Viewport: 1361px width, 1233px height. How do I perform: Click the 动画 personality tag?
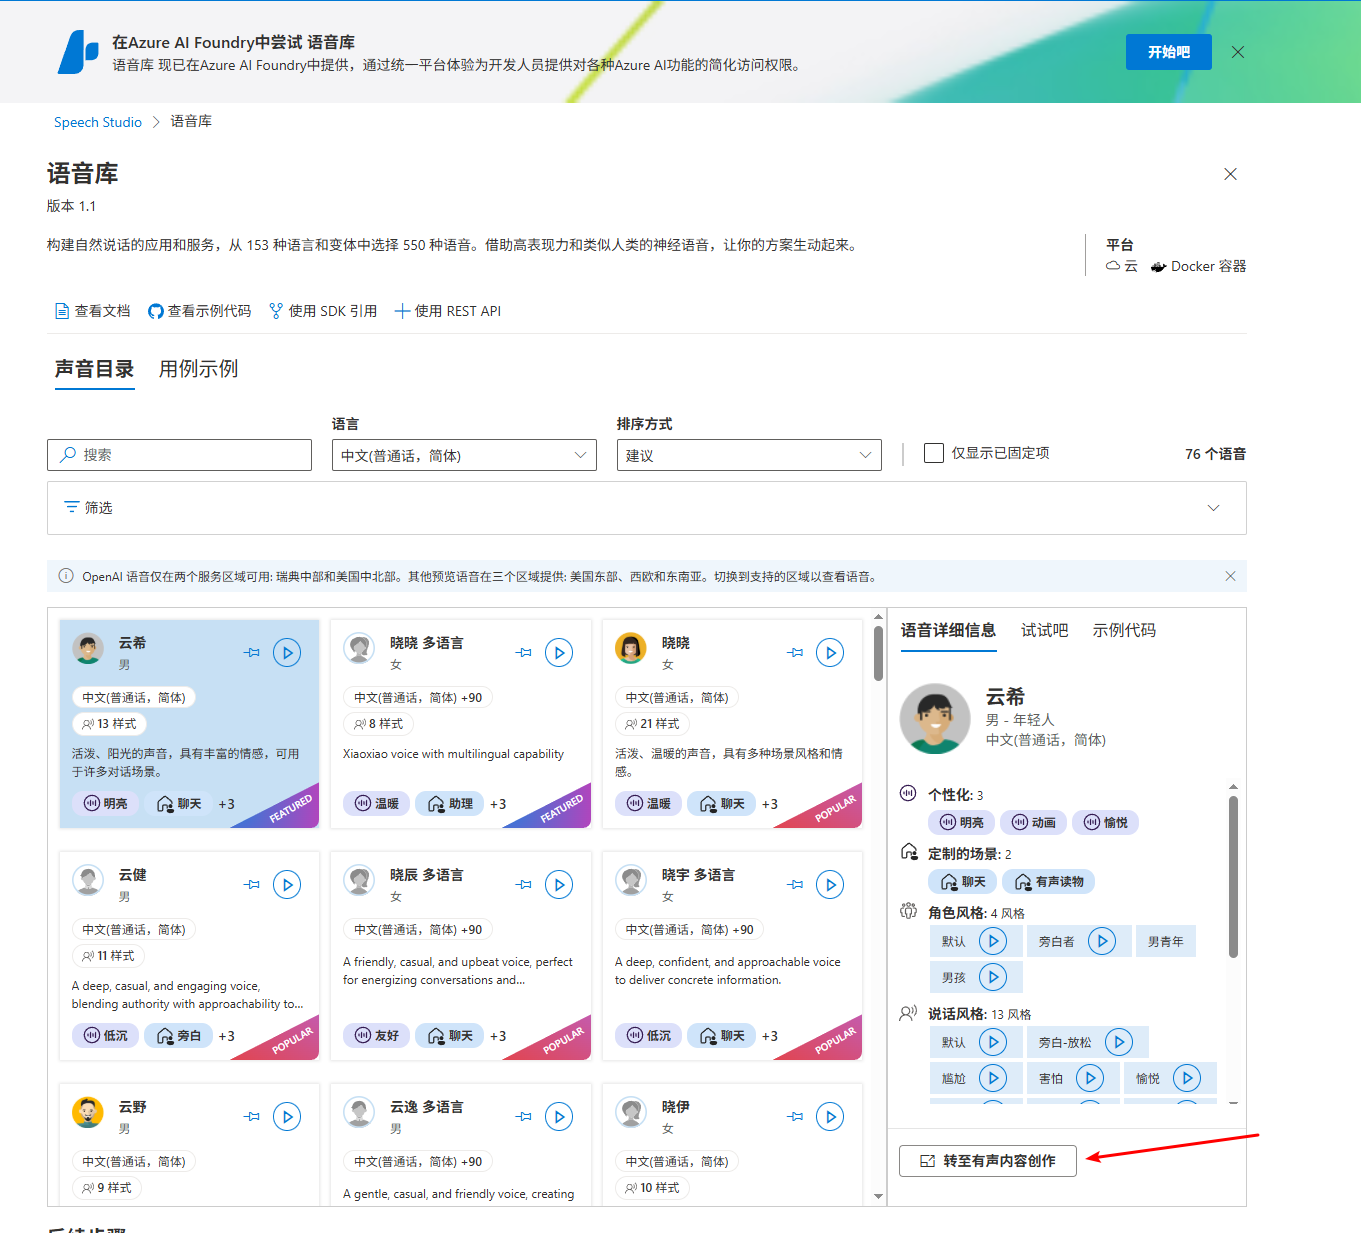pyautogui.click(x=1033, y=822)
